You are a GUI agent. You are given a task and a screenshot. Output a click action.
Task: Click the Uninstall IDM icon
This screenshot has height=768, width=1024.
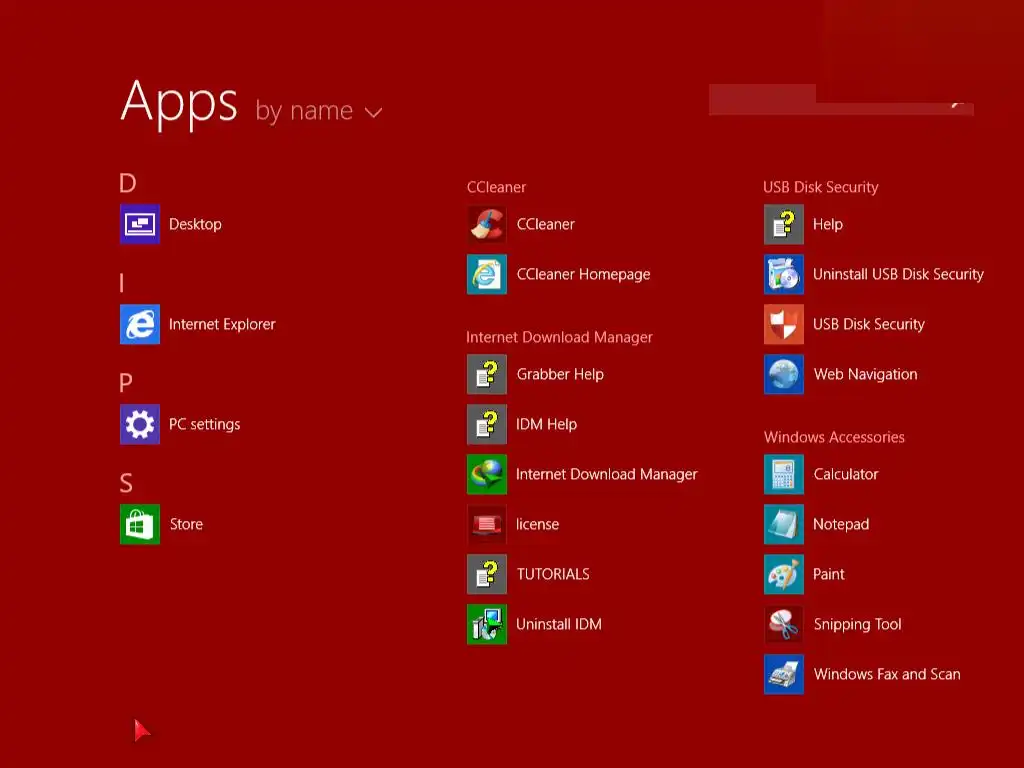click(x=487, y=624)
